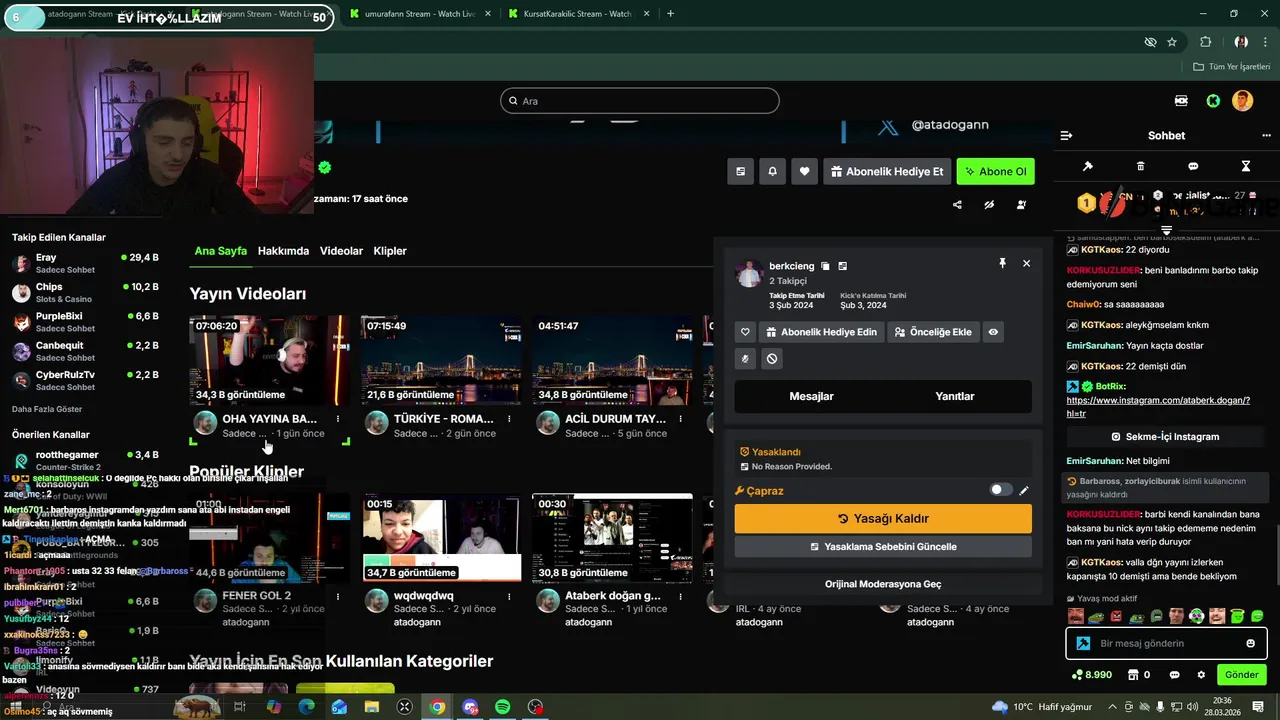Open options for Ataberk doğan clip
Image resolution: width=1280 pixels, height=720 pixels.
680,596
